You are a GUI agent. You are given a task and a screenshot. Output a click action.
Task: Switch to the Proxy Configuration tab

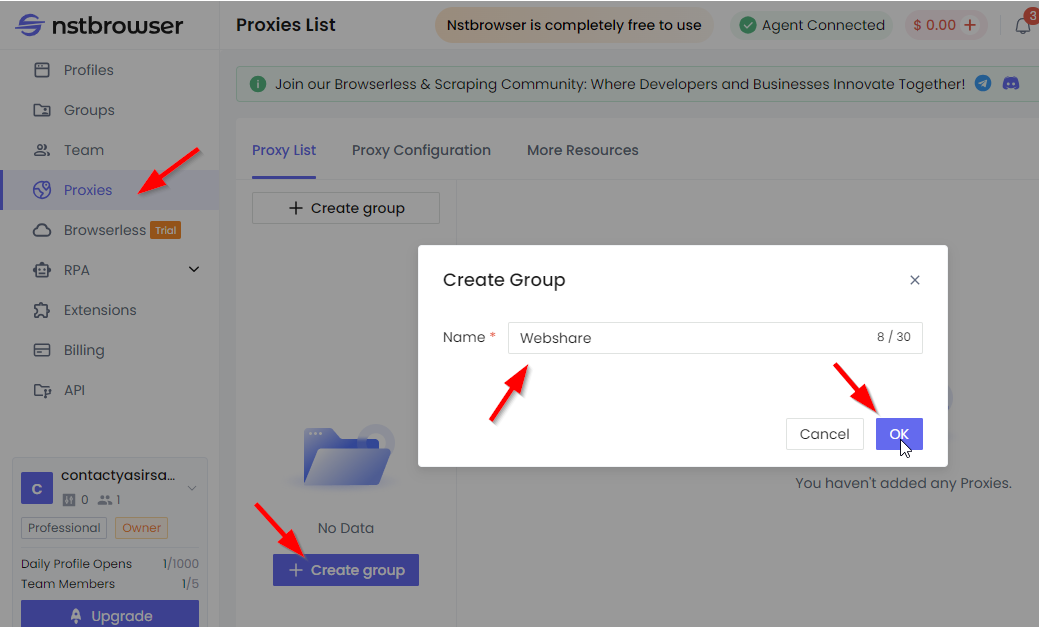point(421,150)
